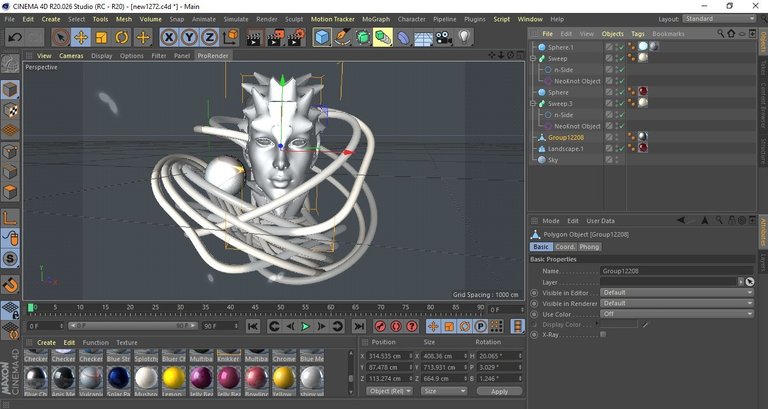Select Landscape.1 in Object Manager
The image size is (768, 409).
pyautogui.click(x=566, y=149)
